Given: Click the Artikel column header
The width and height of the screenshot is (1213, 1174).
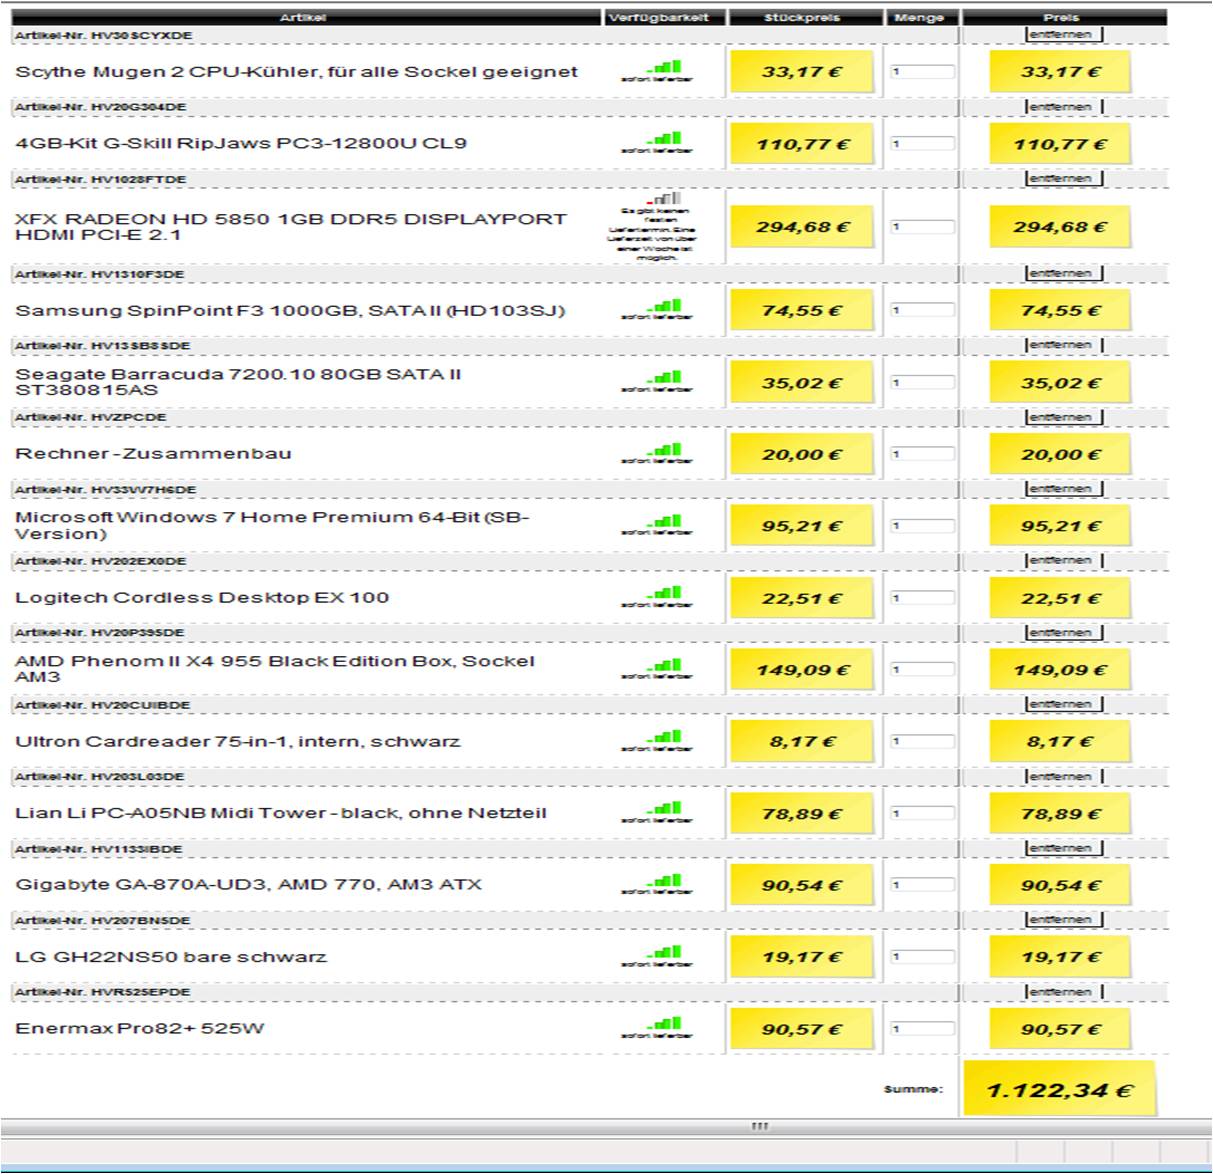Looking at the screenshot, I should coord(303,17).
